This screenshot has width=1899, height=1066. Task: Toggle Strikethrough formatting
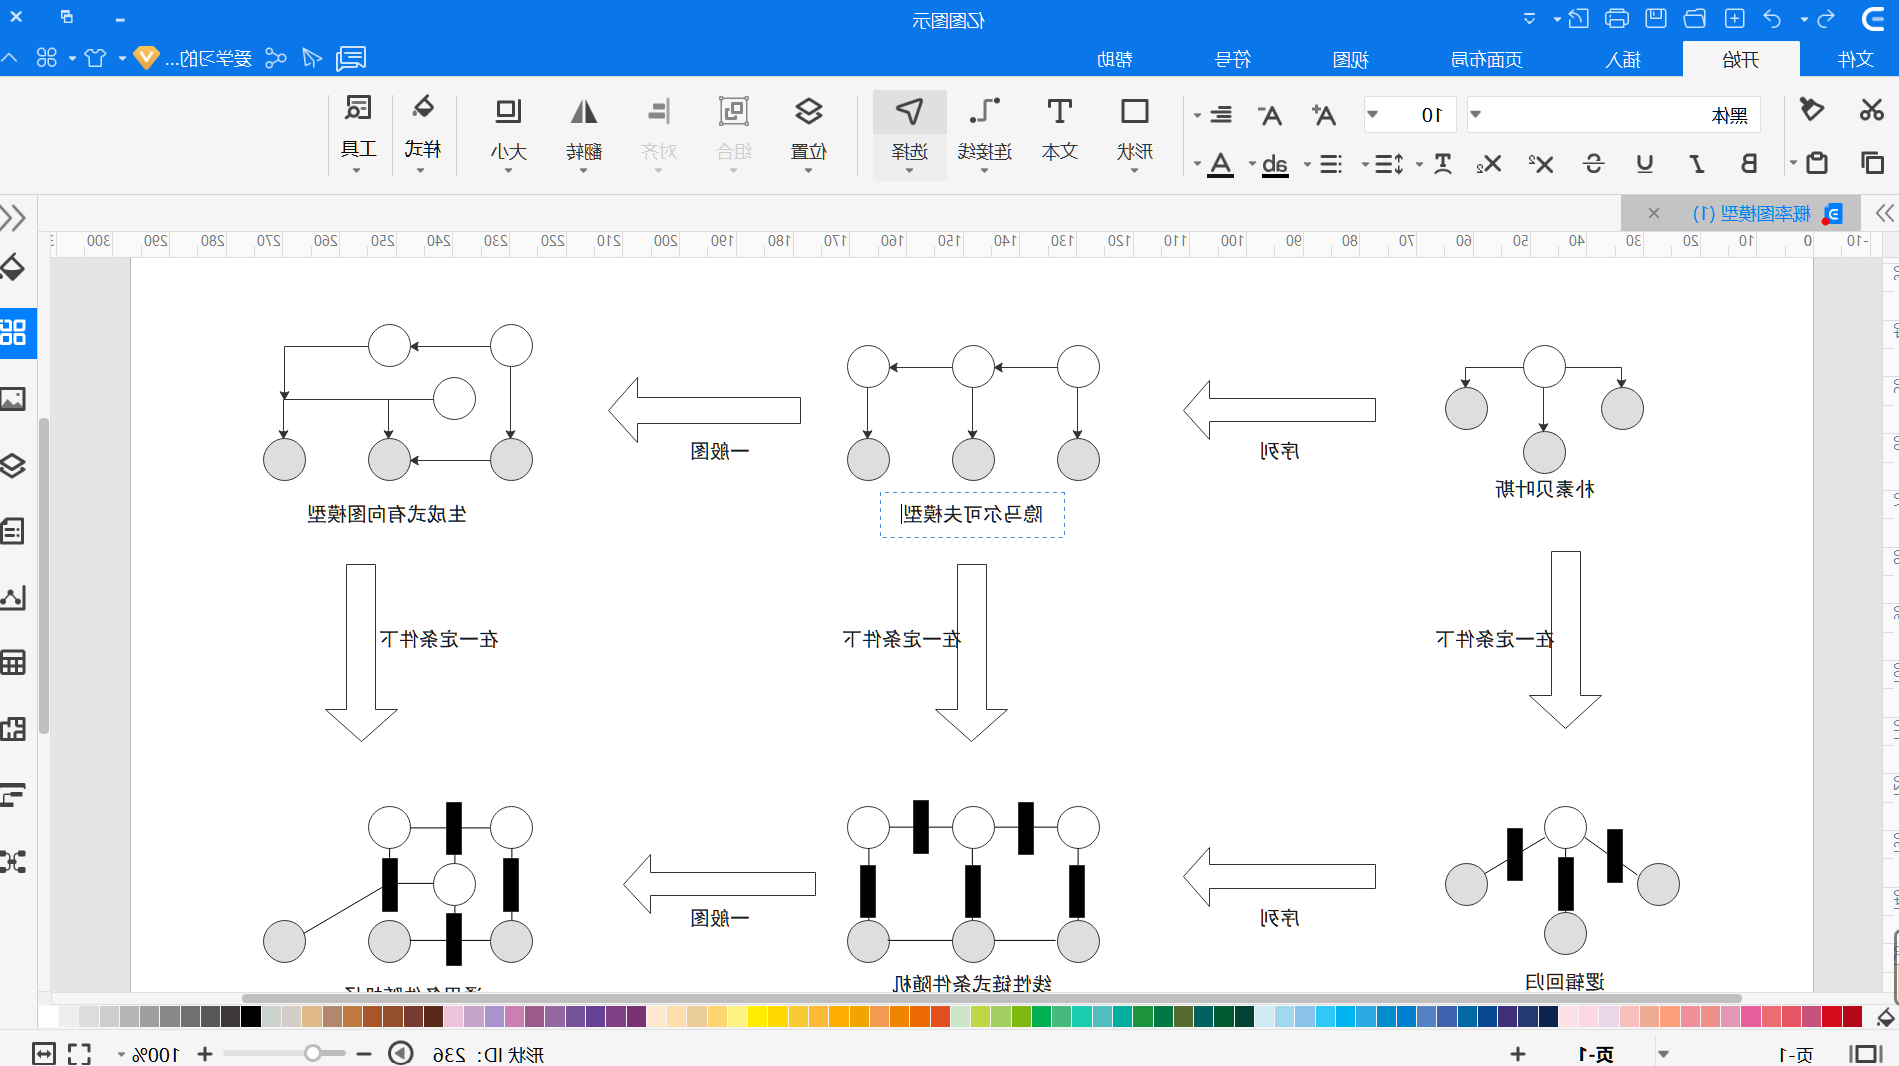tap(1593, 163)
